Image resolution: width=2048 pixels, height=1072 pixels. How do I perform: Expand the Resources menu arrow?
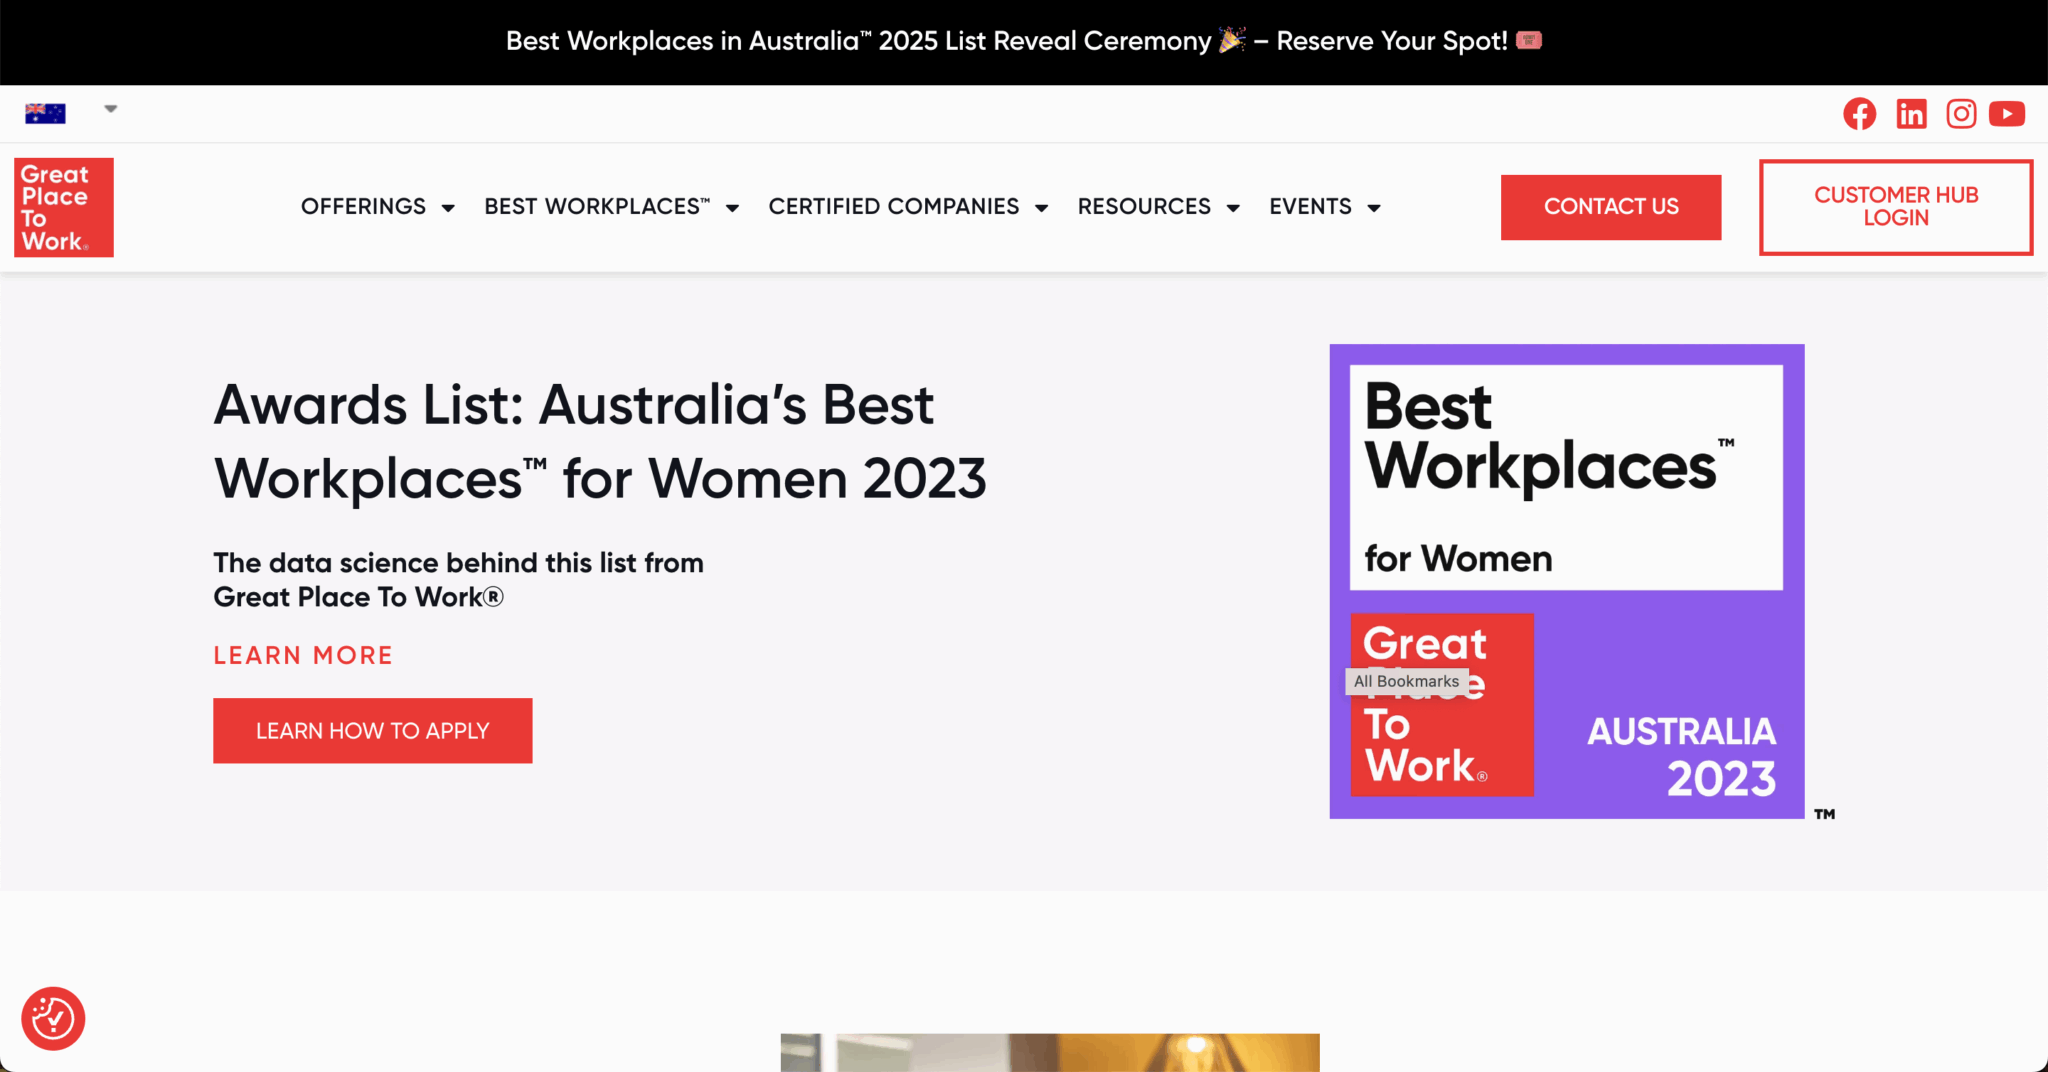1233,208
